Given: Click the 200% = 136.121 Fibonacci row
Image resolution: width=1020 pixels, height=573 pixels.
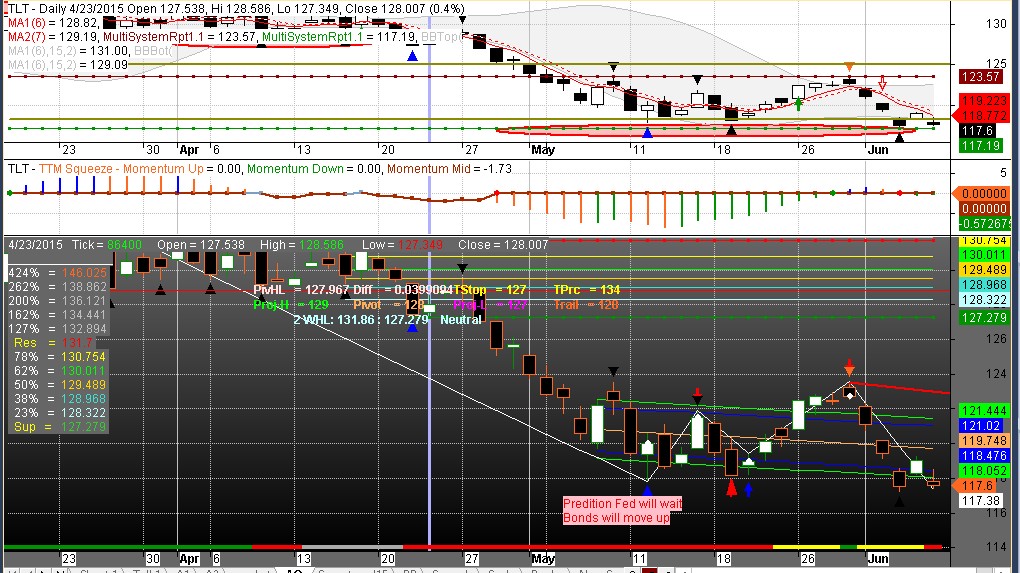Looking at the screenshot, I should coord(57,301).
